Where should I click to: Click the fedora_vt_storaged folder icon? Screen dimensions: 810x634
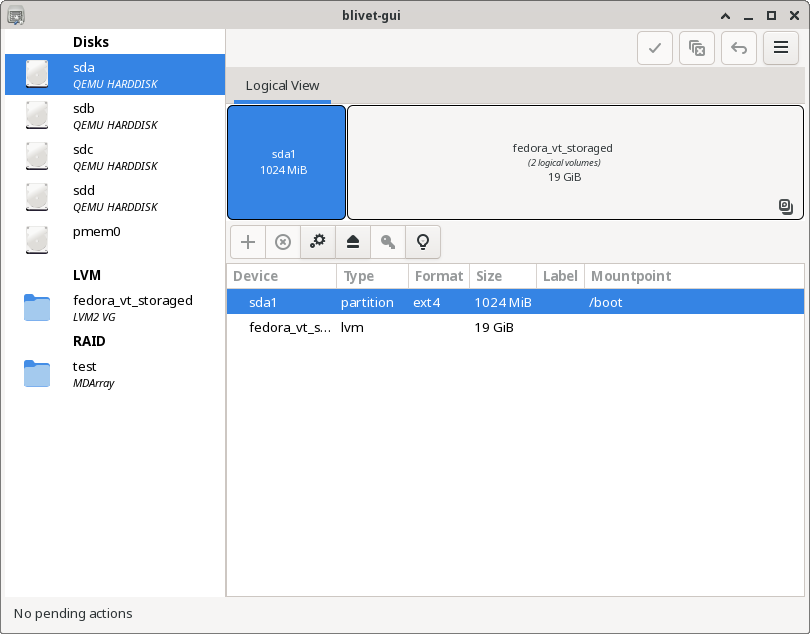tap(37, 307)
